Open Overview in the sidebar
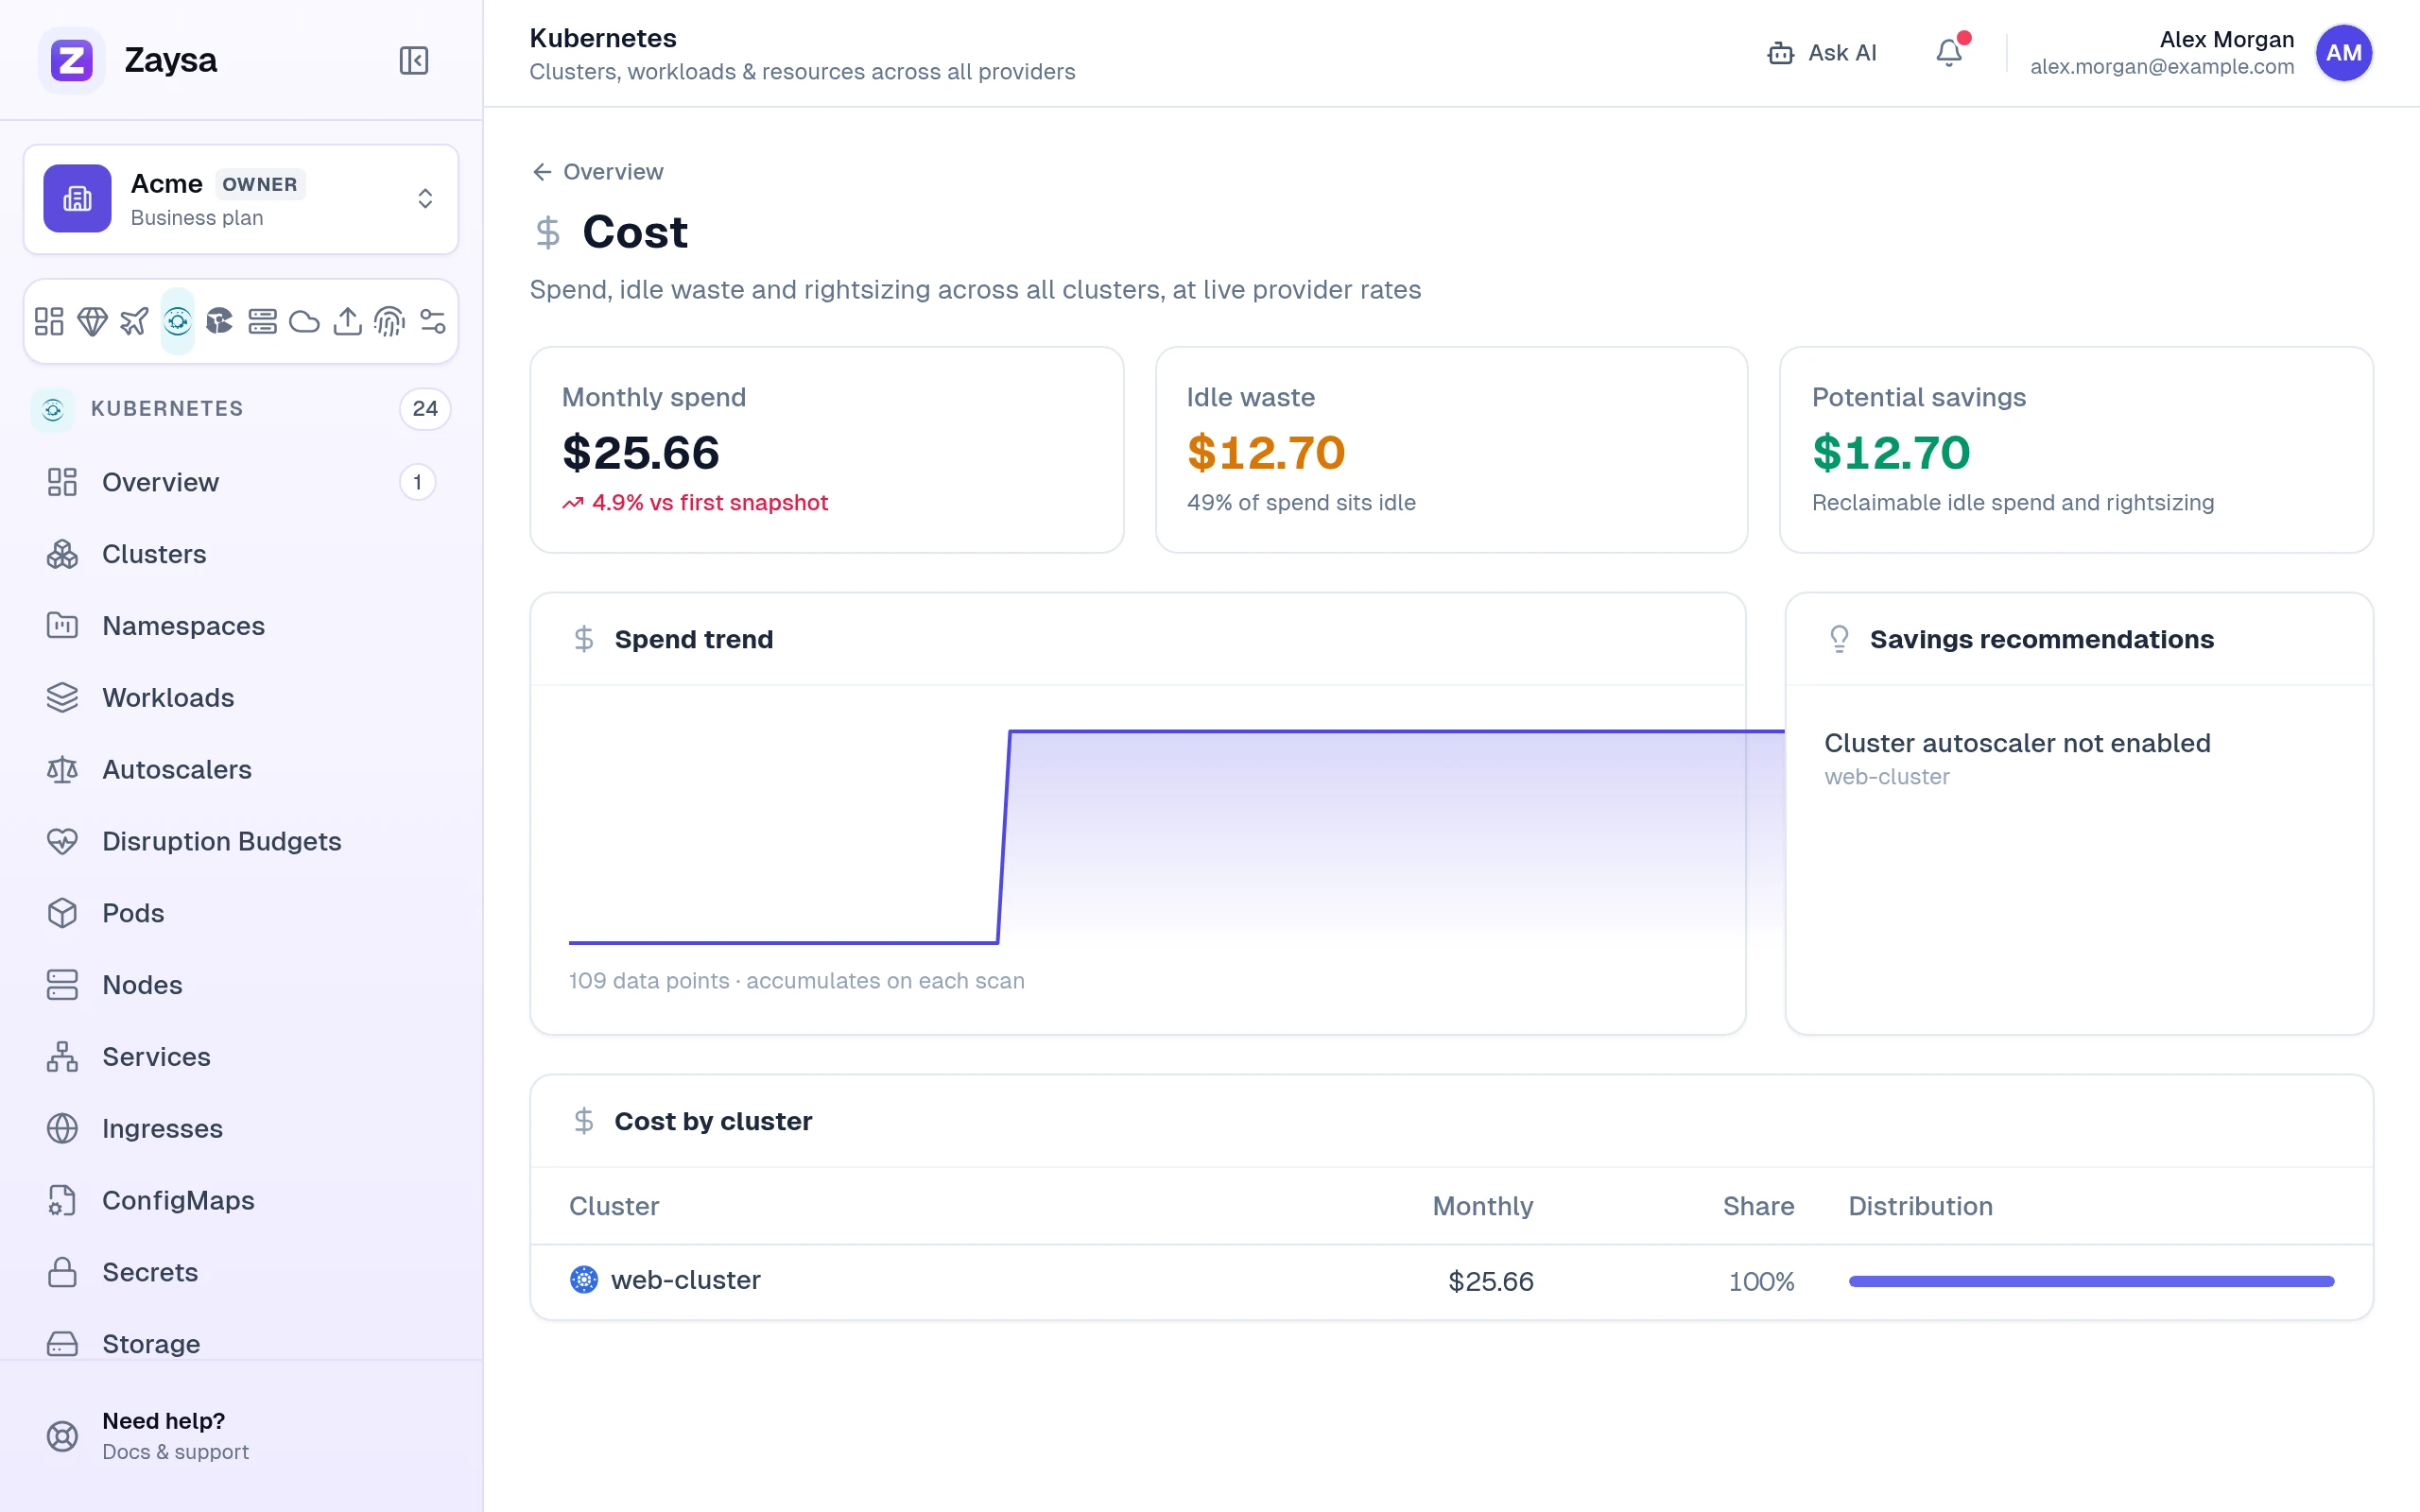 241,482
